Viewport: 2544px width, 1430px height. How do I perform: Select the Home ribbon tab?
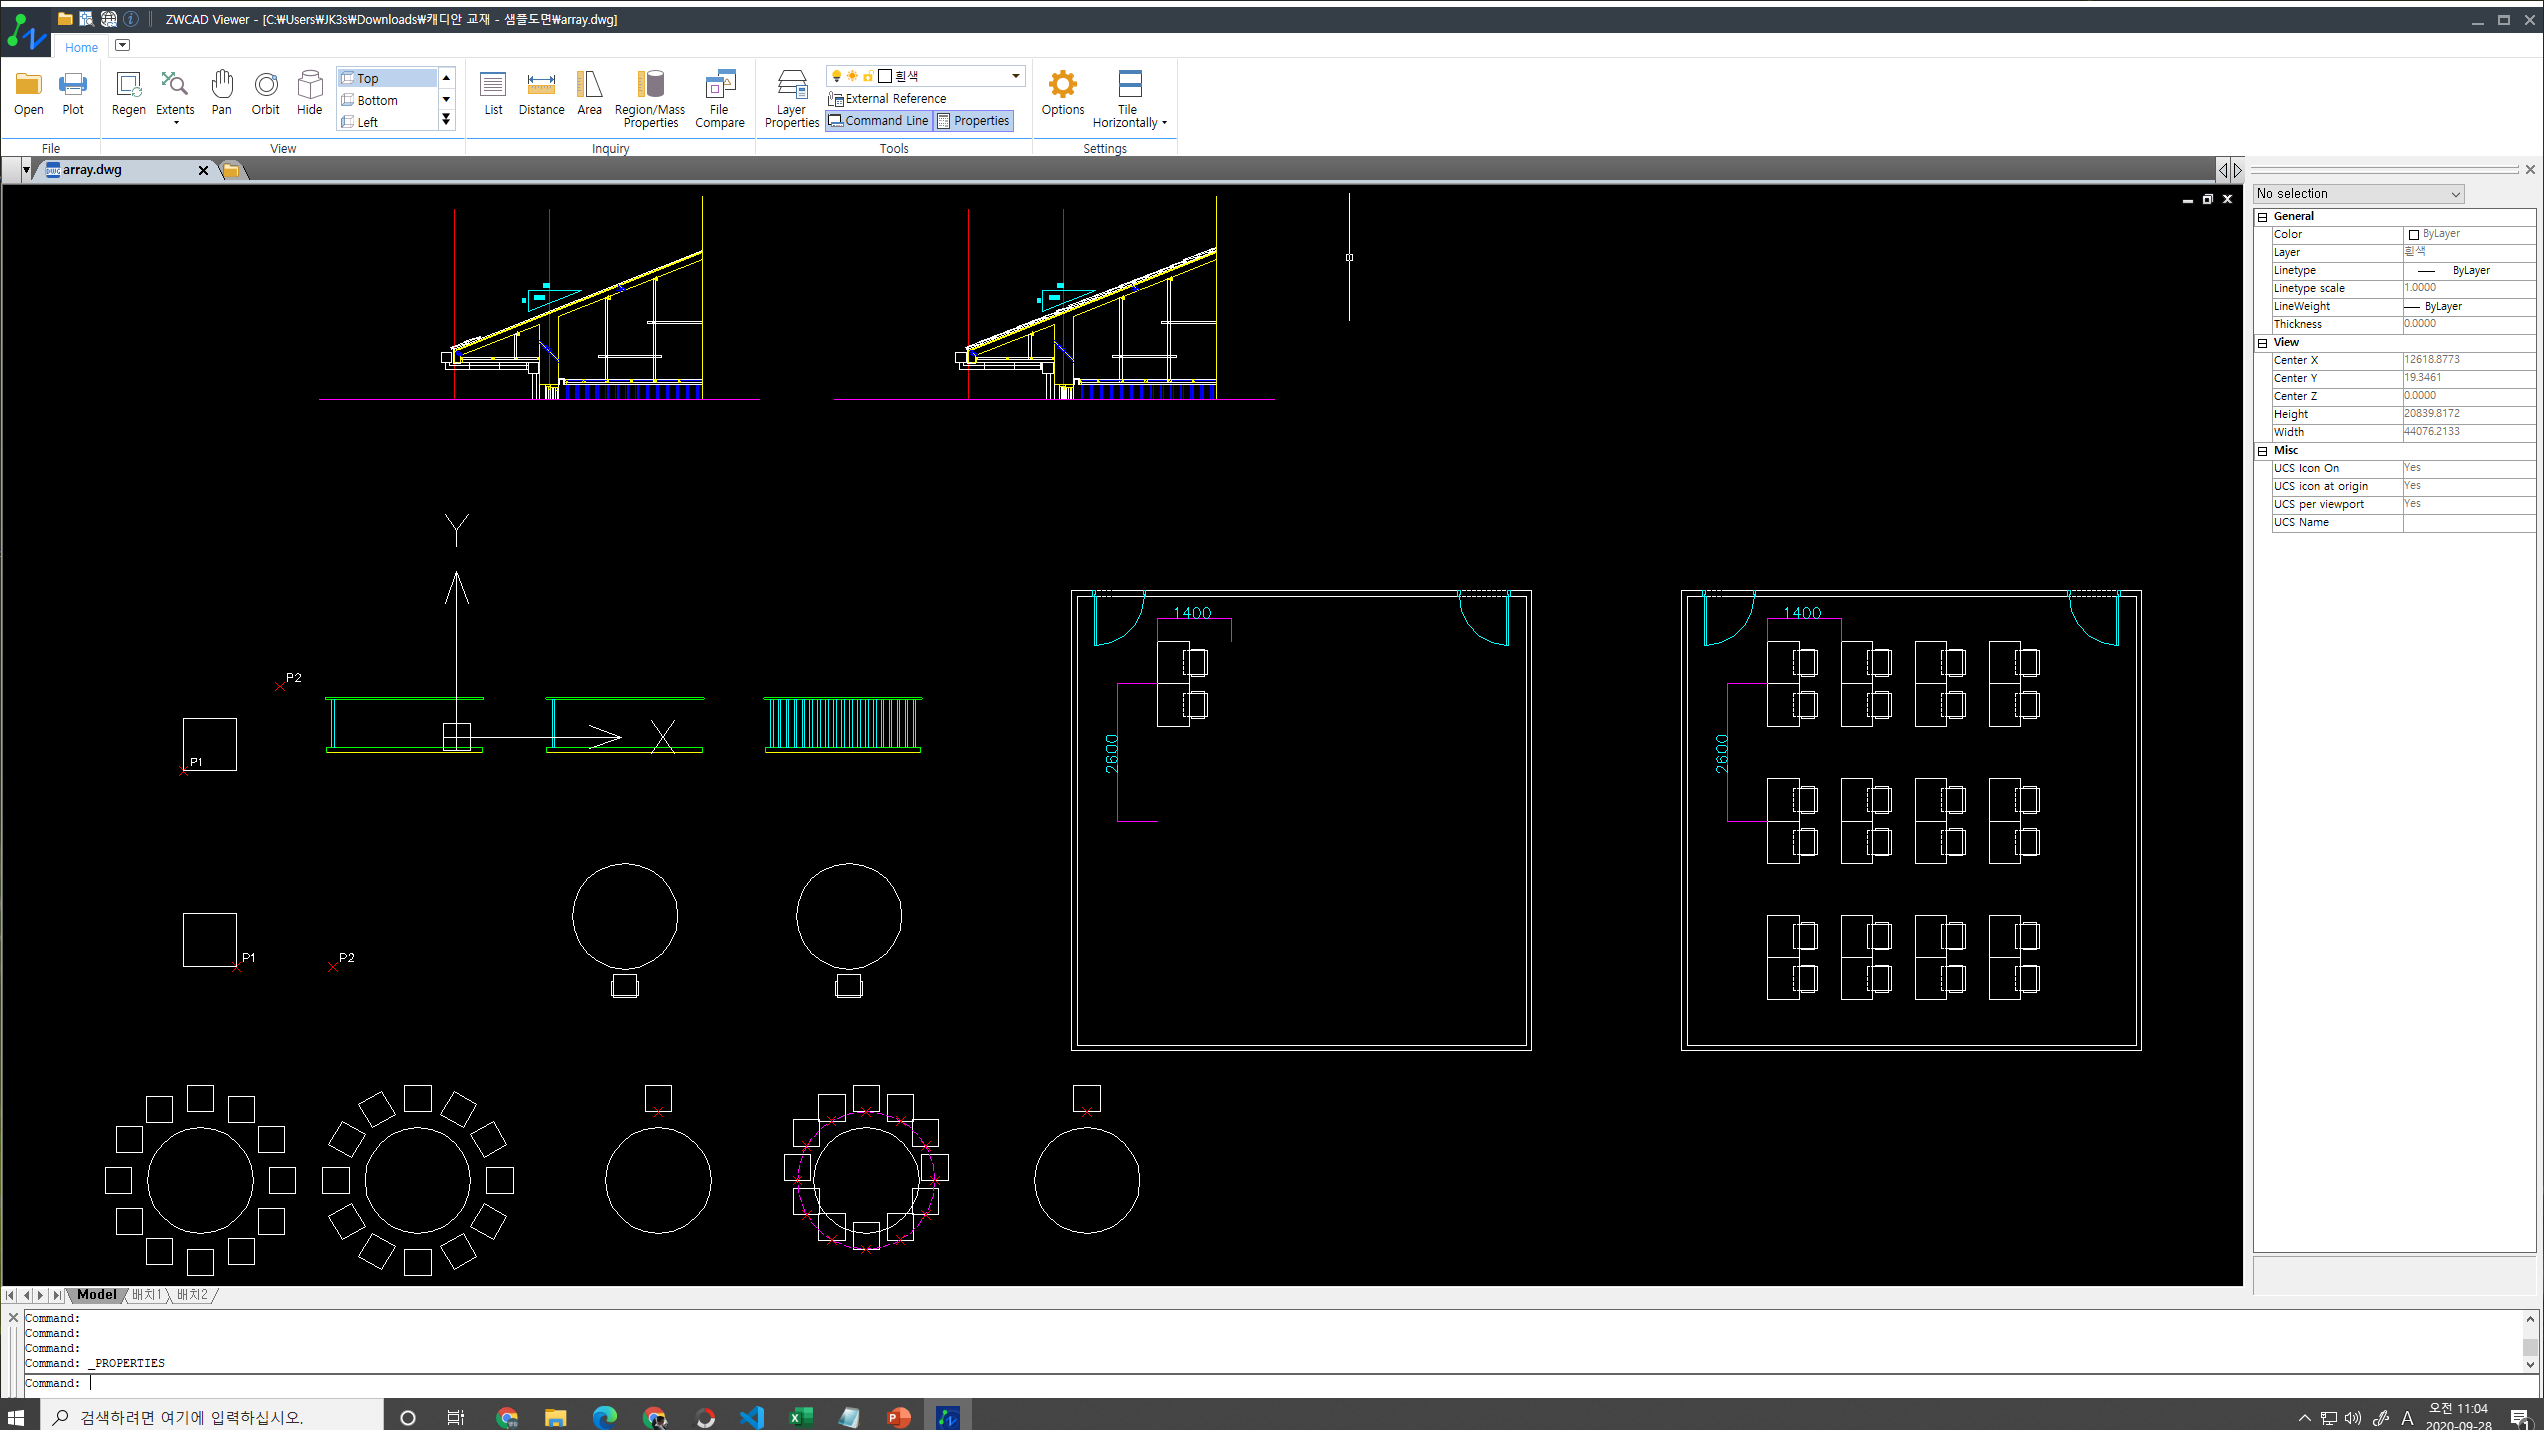pyautogui.click(x=81, y=47)
